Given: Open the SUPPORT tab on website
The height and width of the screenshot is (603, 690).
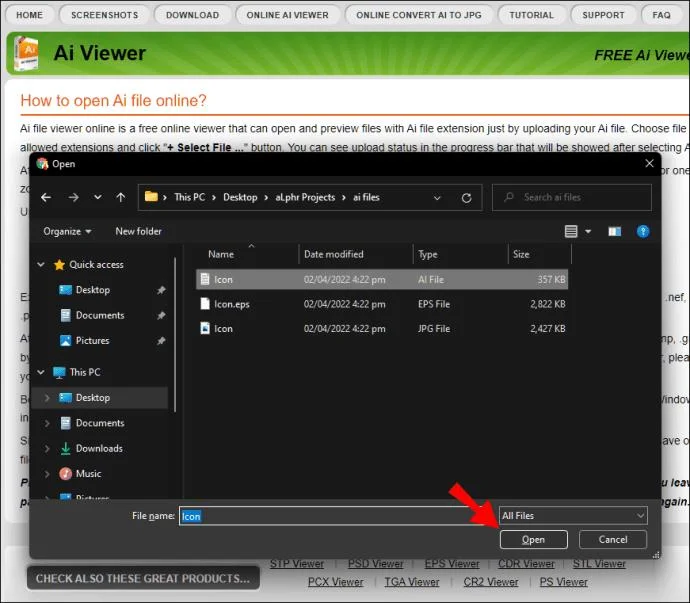Looking at the screenshot, I should click(x=603, y=15).
